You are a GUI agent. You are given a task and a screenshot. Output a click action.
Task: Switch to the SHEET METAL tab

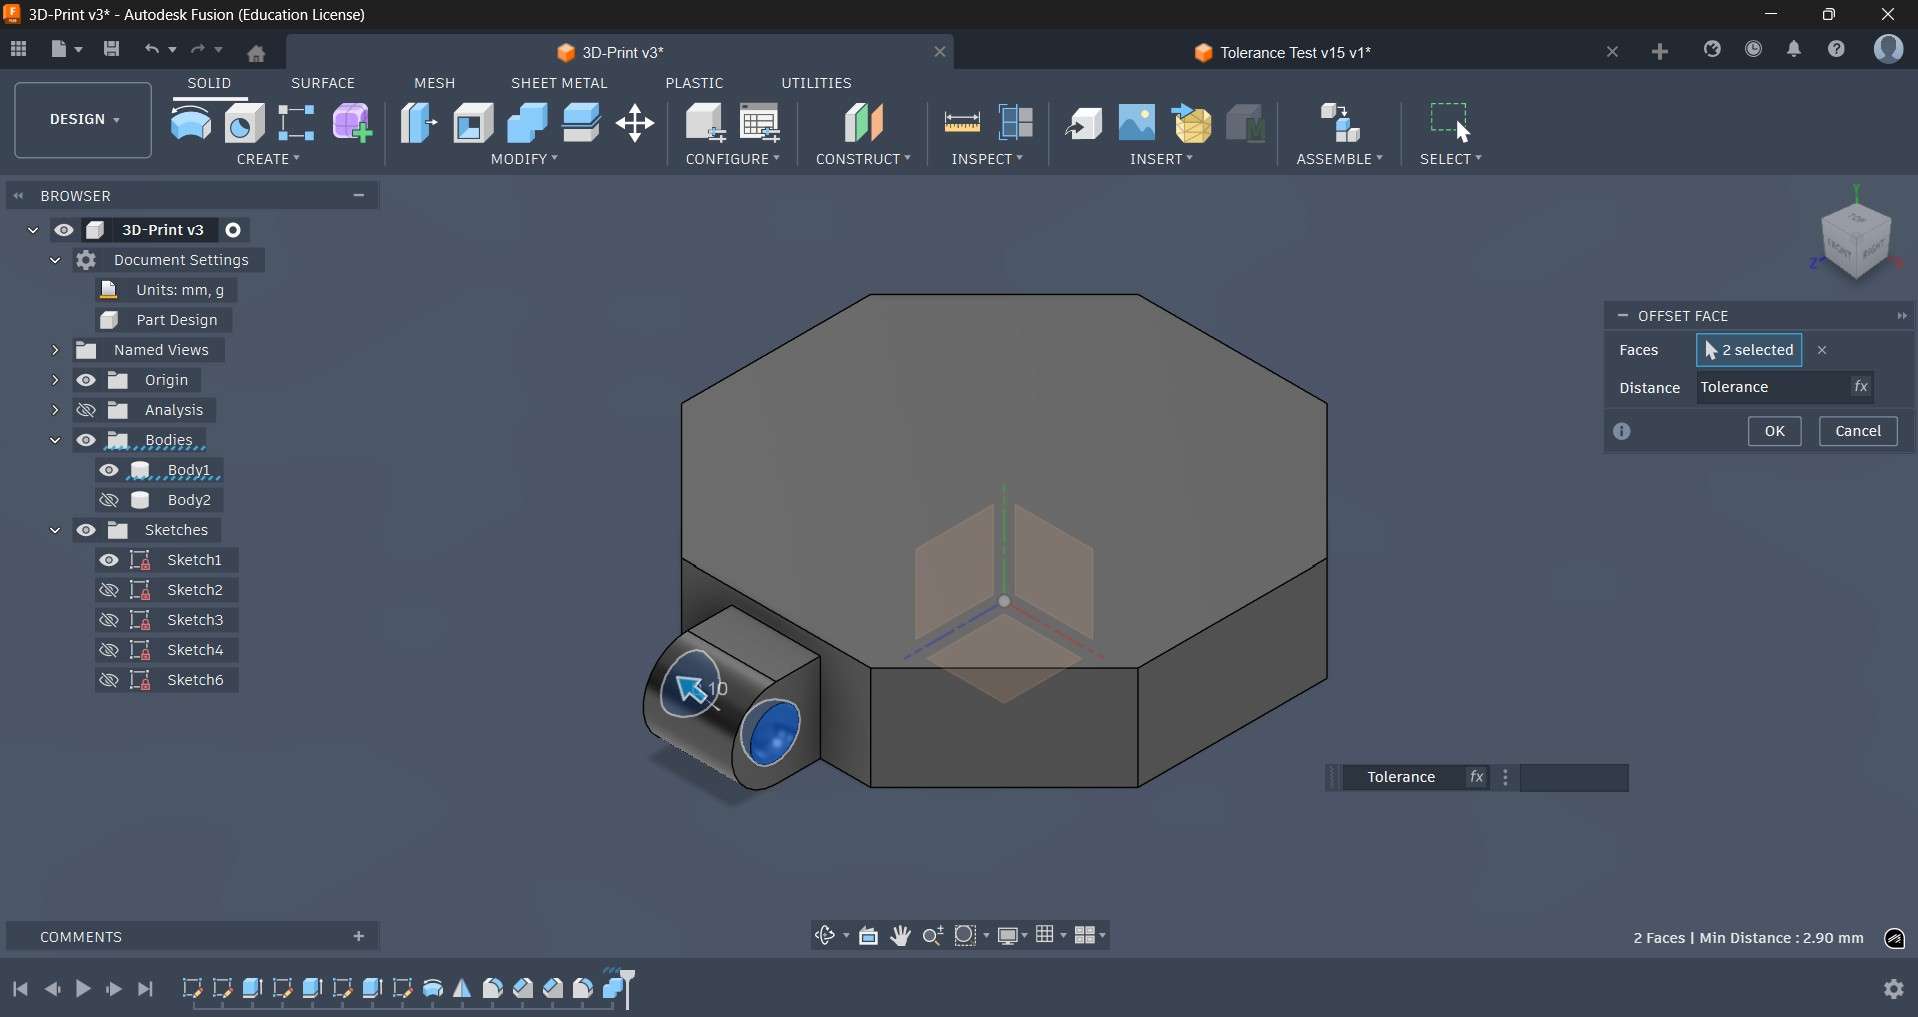[560, 83]
